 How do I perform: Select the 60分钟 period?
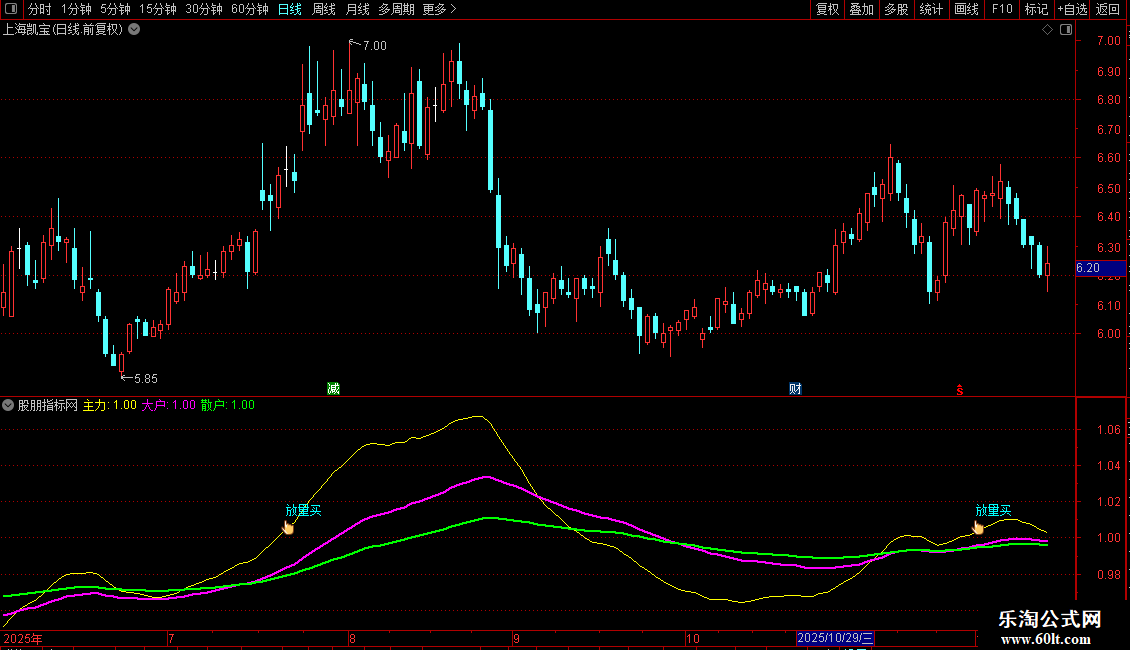(249, 9)
